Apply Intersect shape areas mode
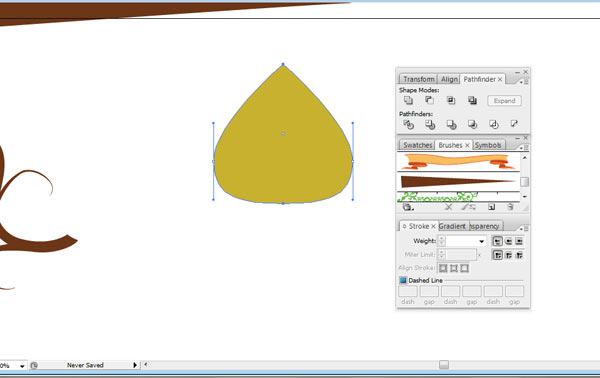This screenshot has height=378, width=600. [451, 100]
